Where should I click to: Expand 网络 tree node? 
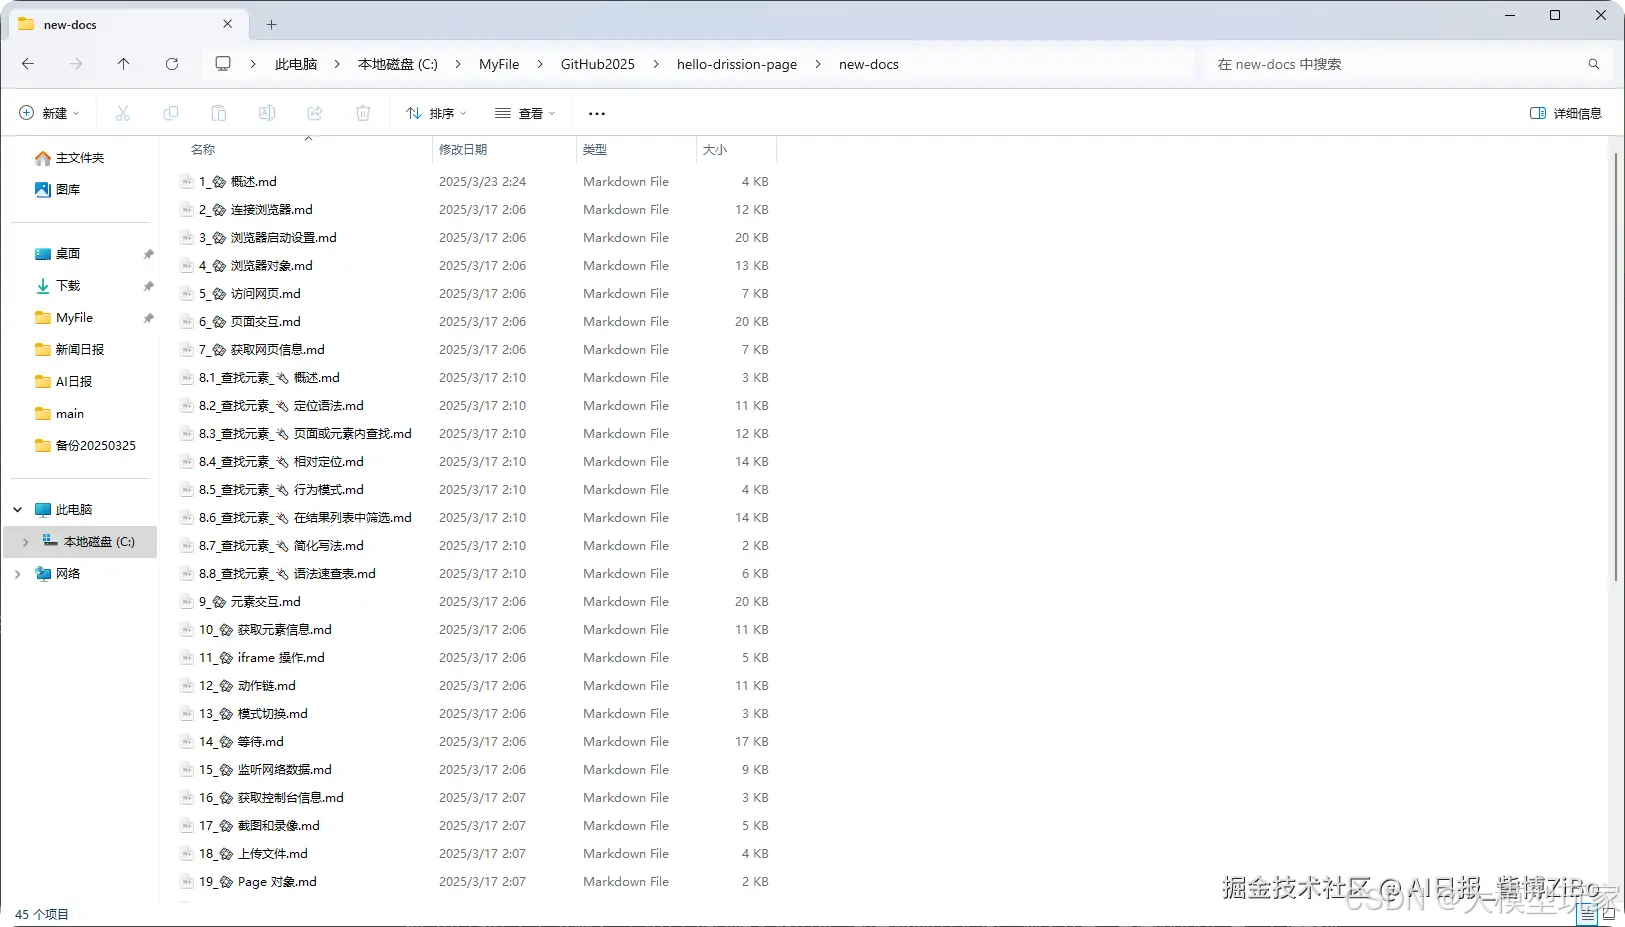click(17, 574)
